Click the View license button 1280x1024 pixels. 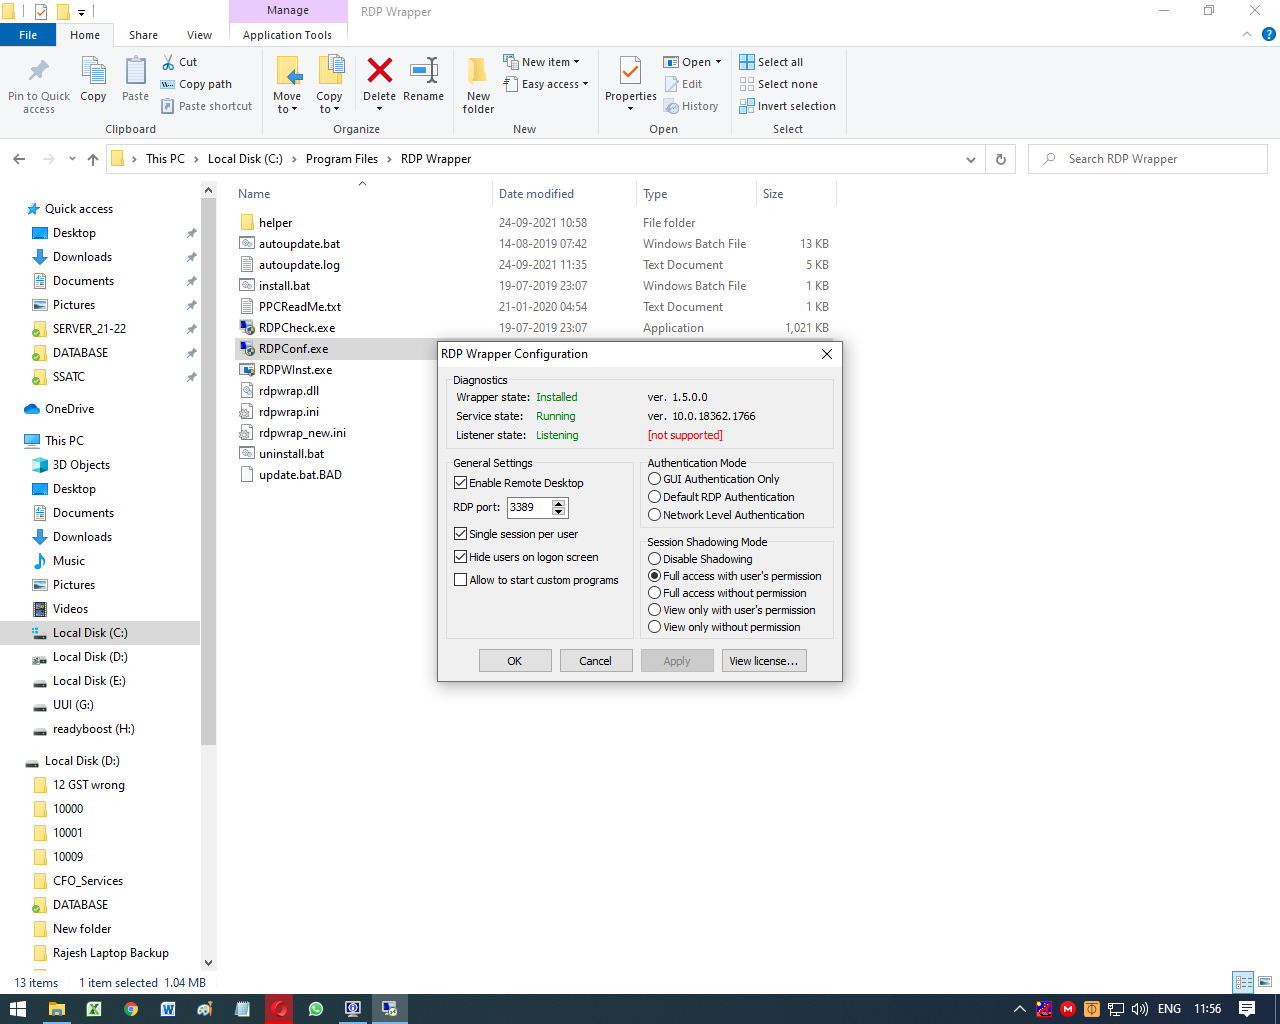764,661
